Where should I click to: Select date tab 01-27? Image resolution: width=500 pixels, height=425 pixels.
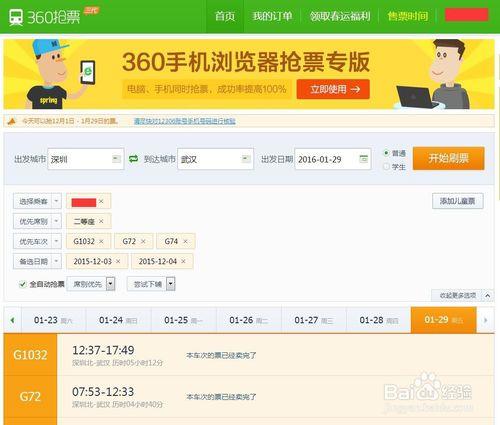(x=314, y=320)
